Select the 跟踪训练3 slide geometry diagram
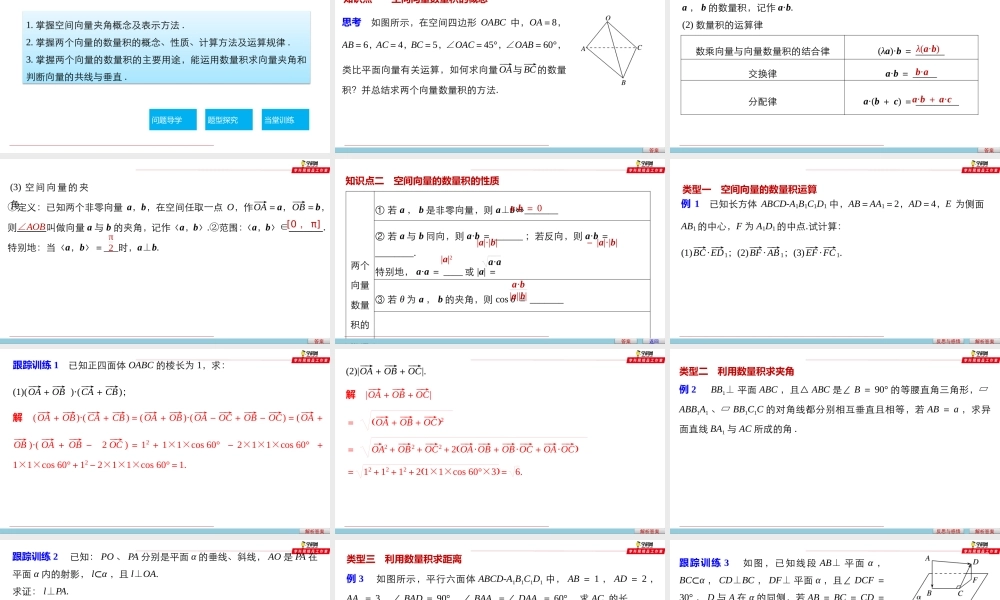This screenshot has height=600, width=1000. [949, 576]
